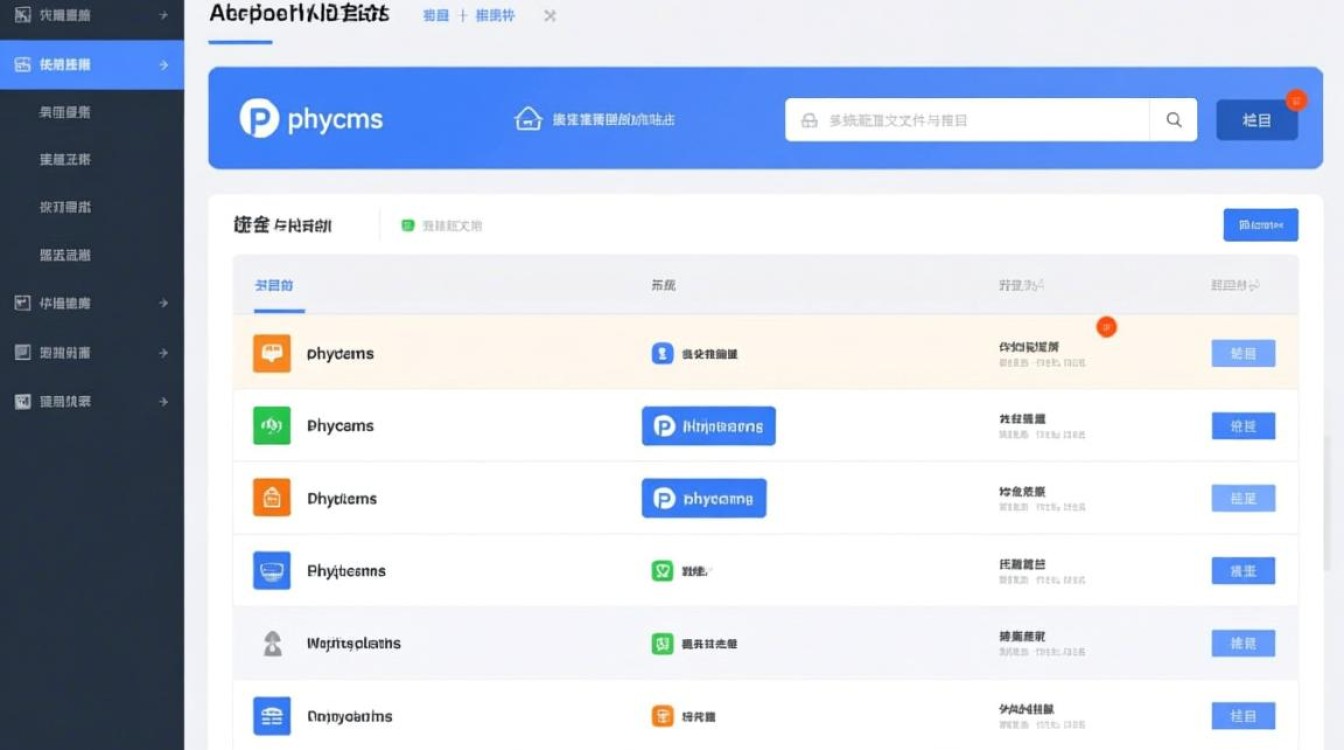
Task: Click the gray person row icon
Action: click(272, 643)
